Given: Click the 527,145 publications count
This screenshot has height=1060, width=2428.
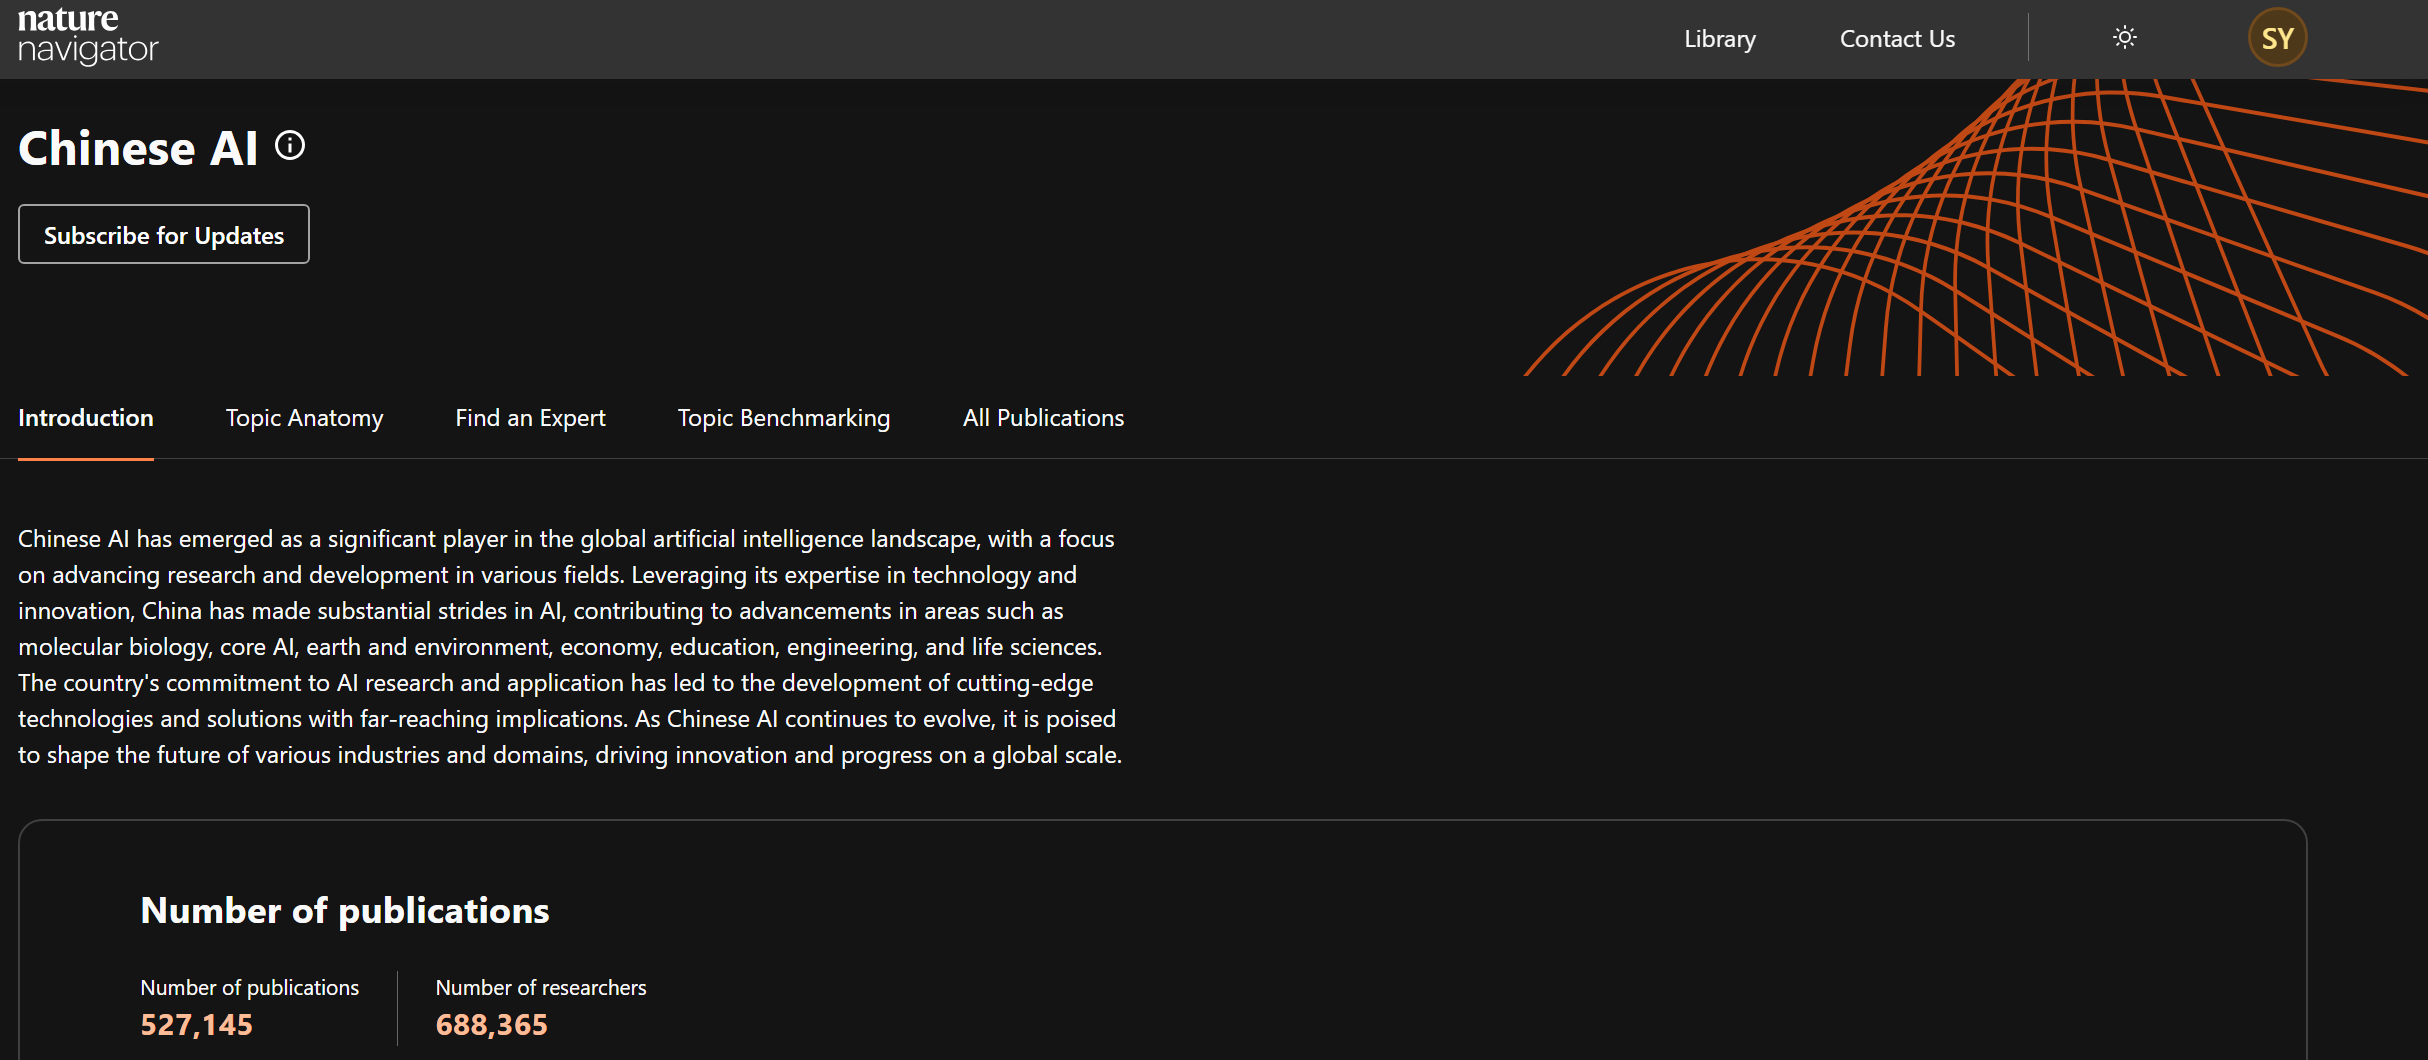Looking at the screenshot, I should [196, 1024].
